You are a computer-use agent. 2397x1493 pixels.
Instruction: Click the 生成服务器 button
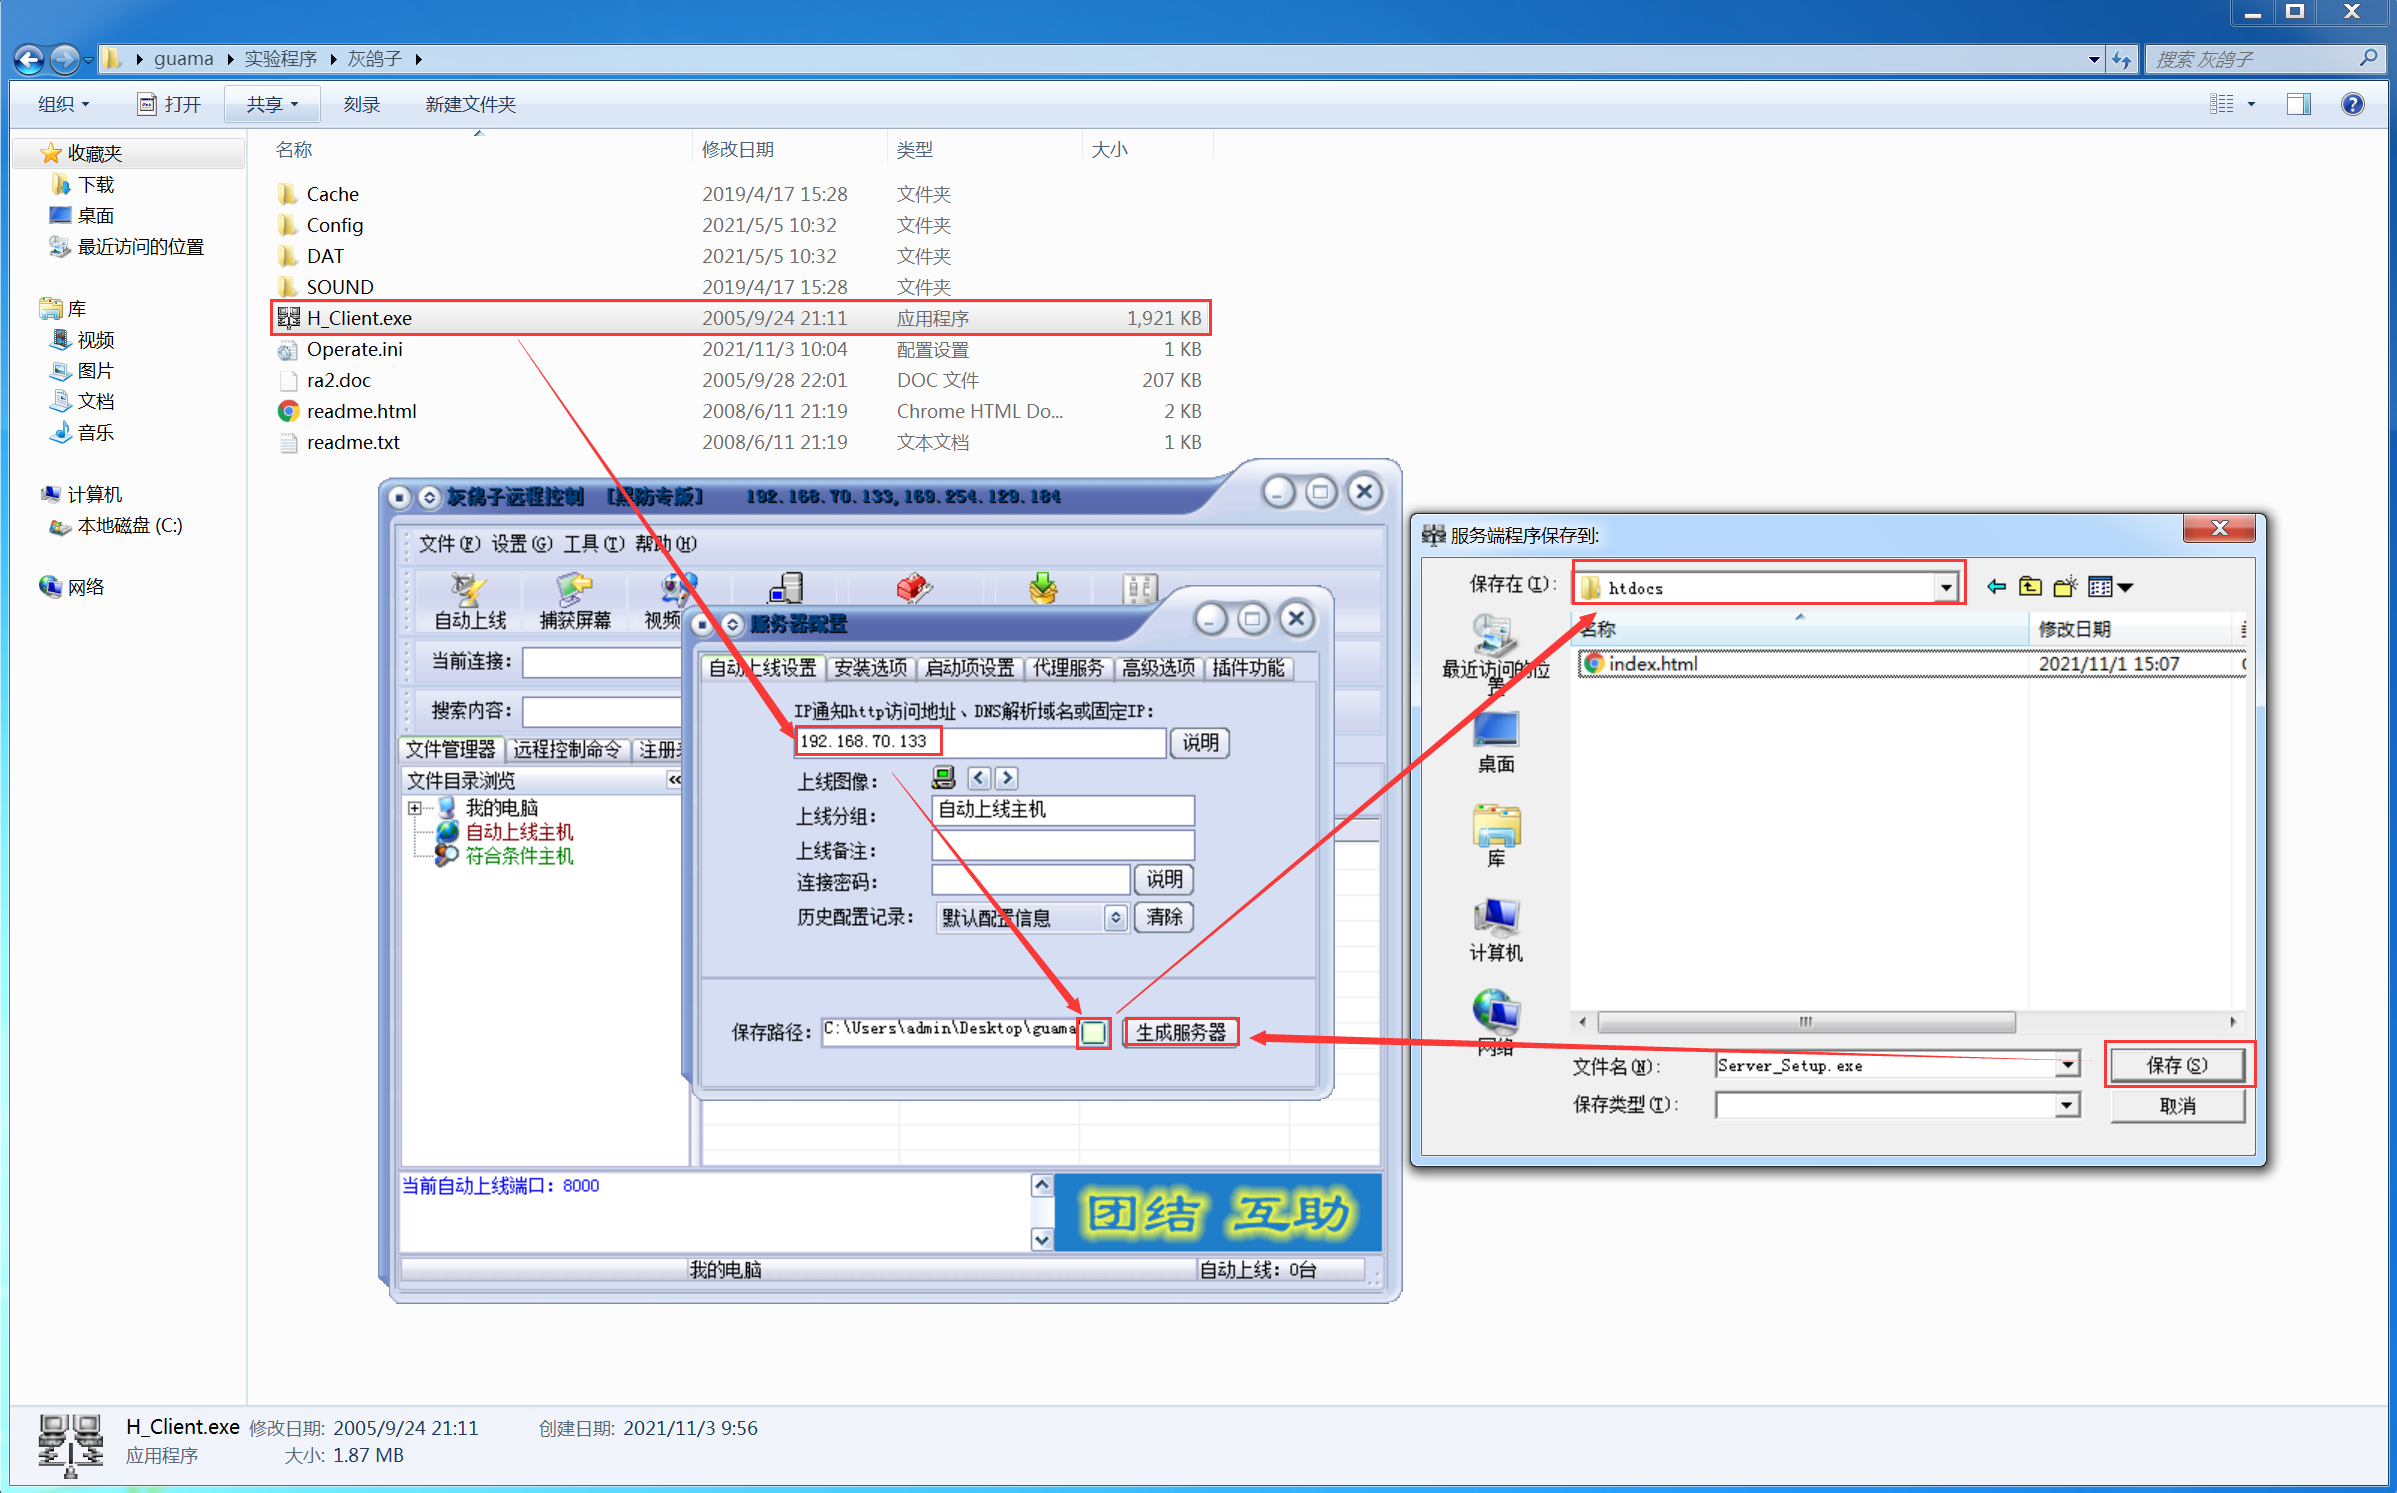point(1181,1032)
